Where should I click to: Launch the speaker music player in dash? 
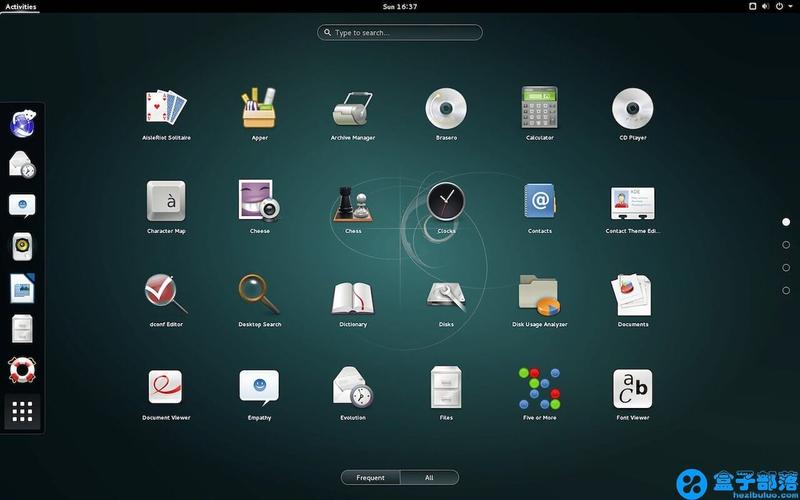point(22,246)
